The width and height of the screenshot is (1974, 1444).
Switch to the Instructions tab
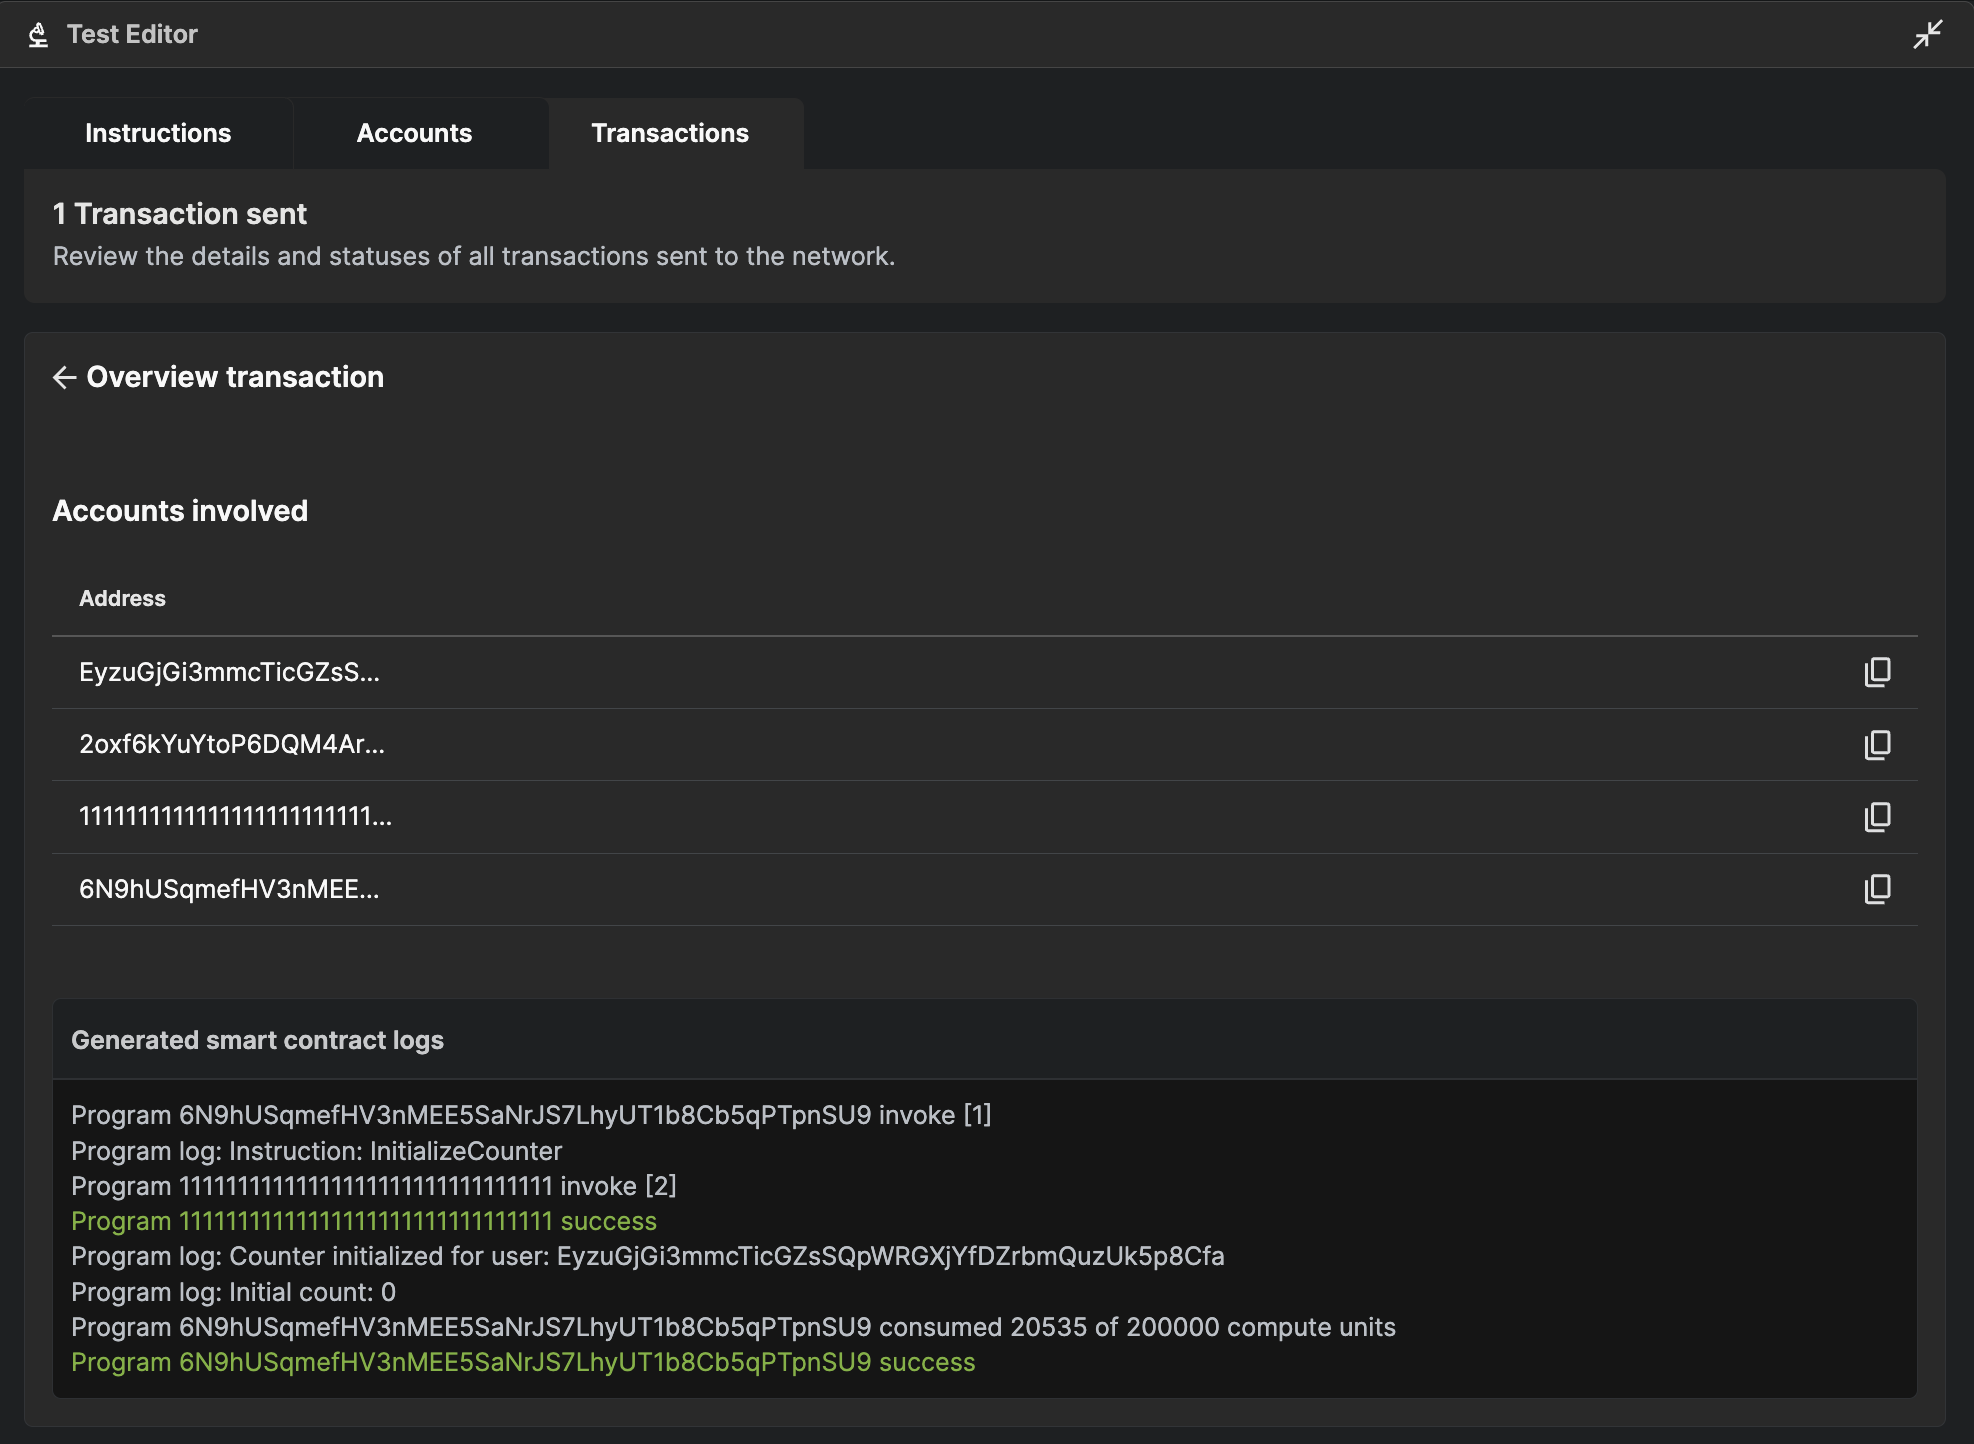(x=158, y=133)
